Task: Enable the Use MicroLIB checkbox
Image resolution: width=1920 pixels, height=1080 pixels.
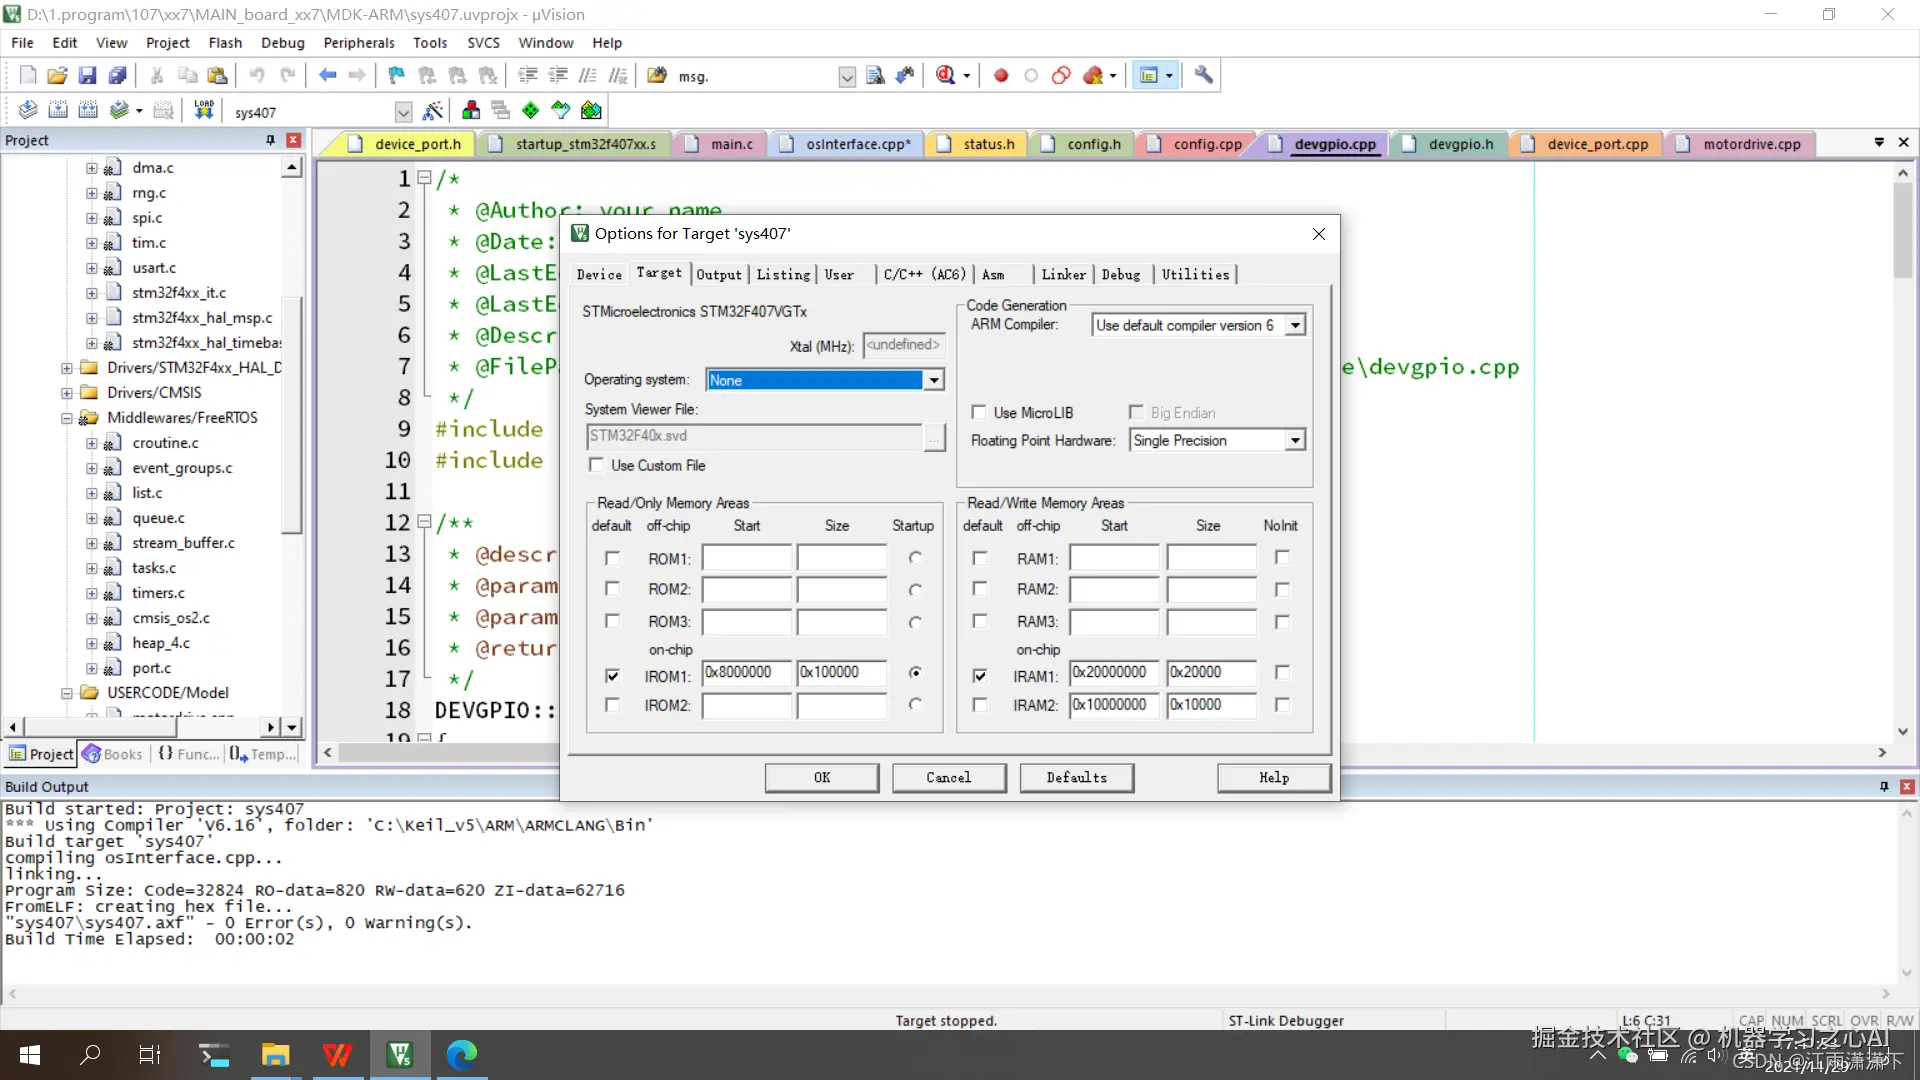Action: coord(979,413)
